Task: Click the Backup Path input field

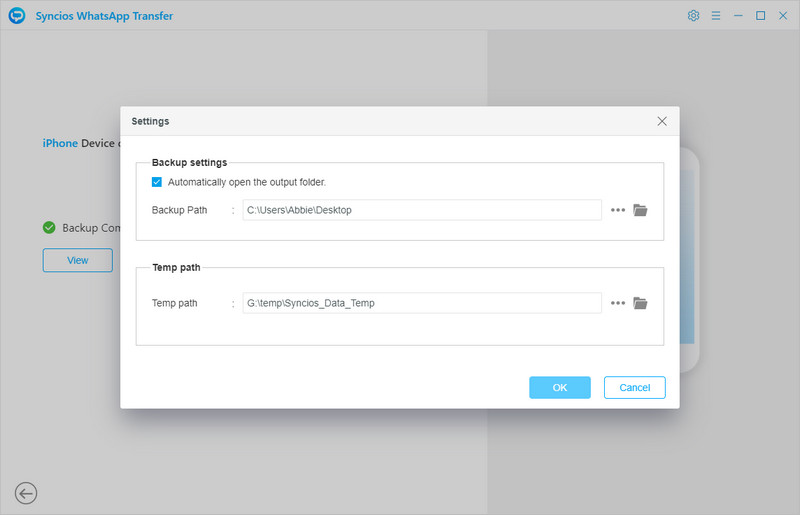Action: (x=422, y=210)
